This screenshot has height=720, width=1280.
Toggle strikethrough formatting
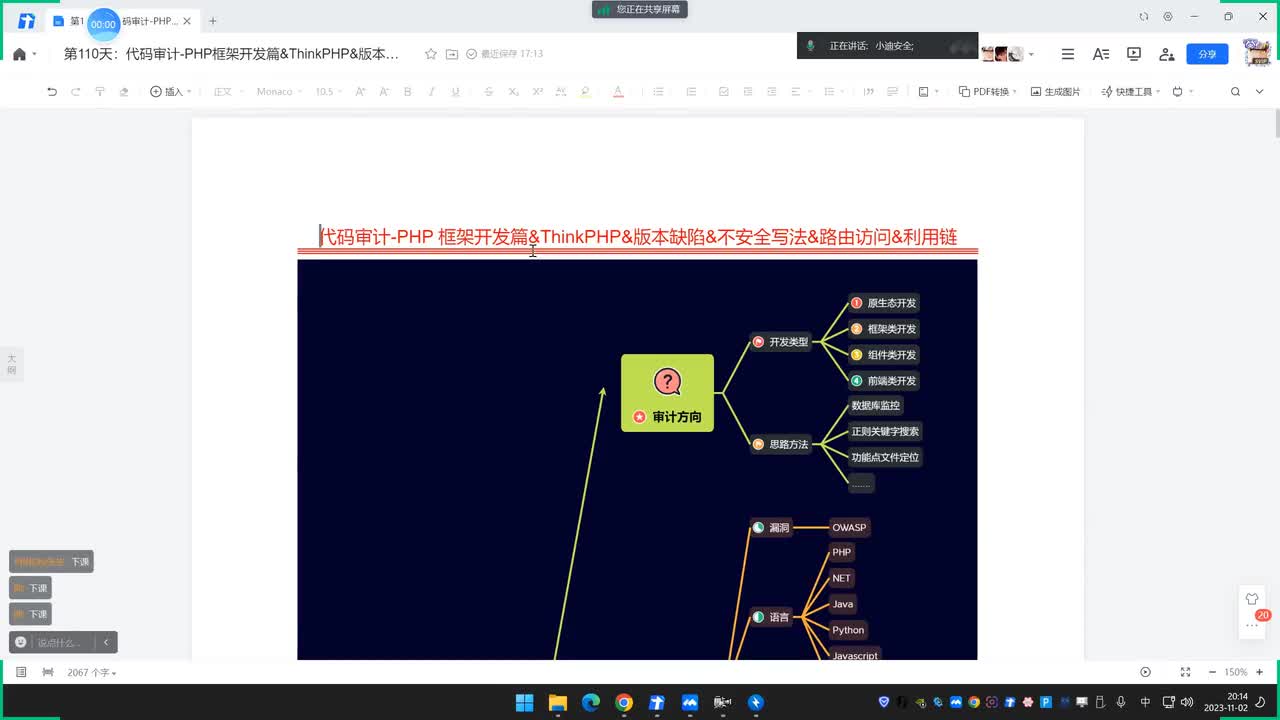(x=488, y=91)
